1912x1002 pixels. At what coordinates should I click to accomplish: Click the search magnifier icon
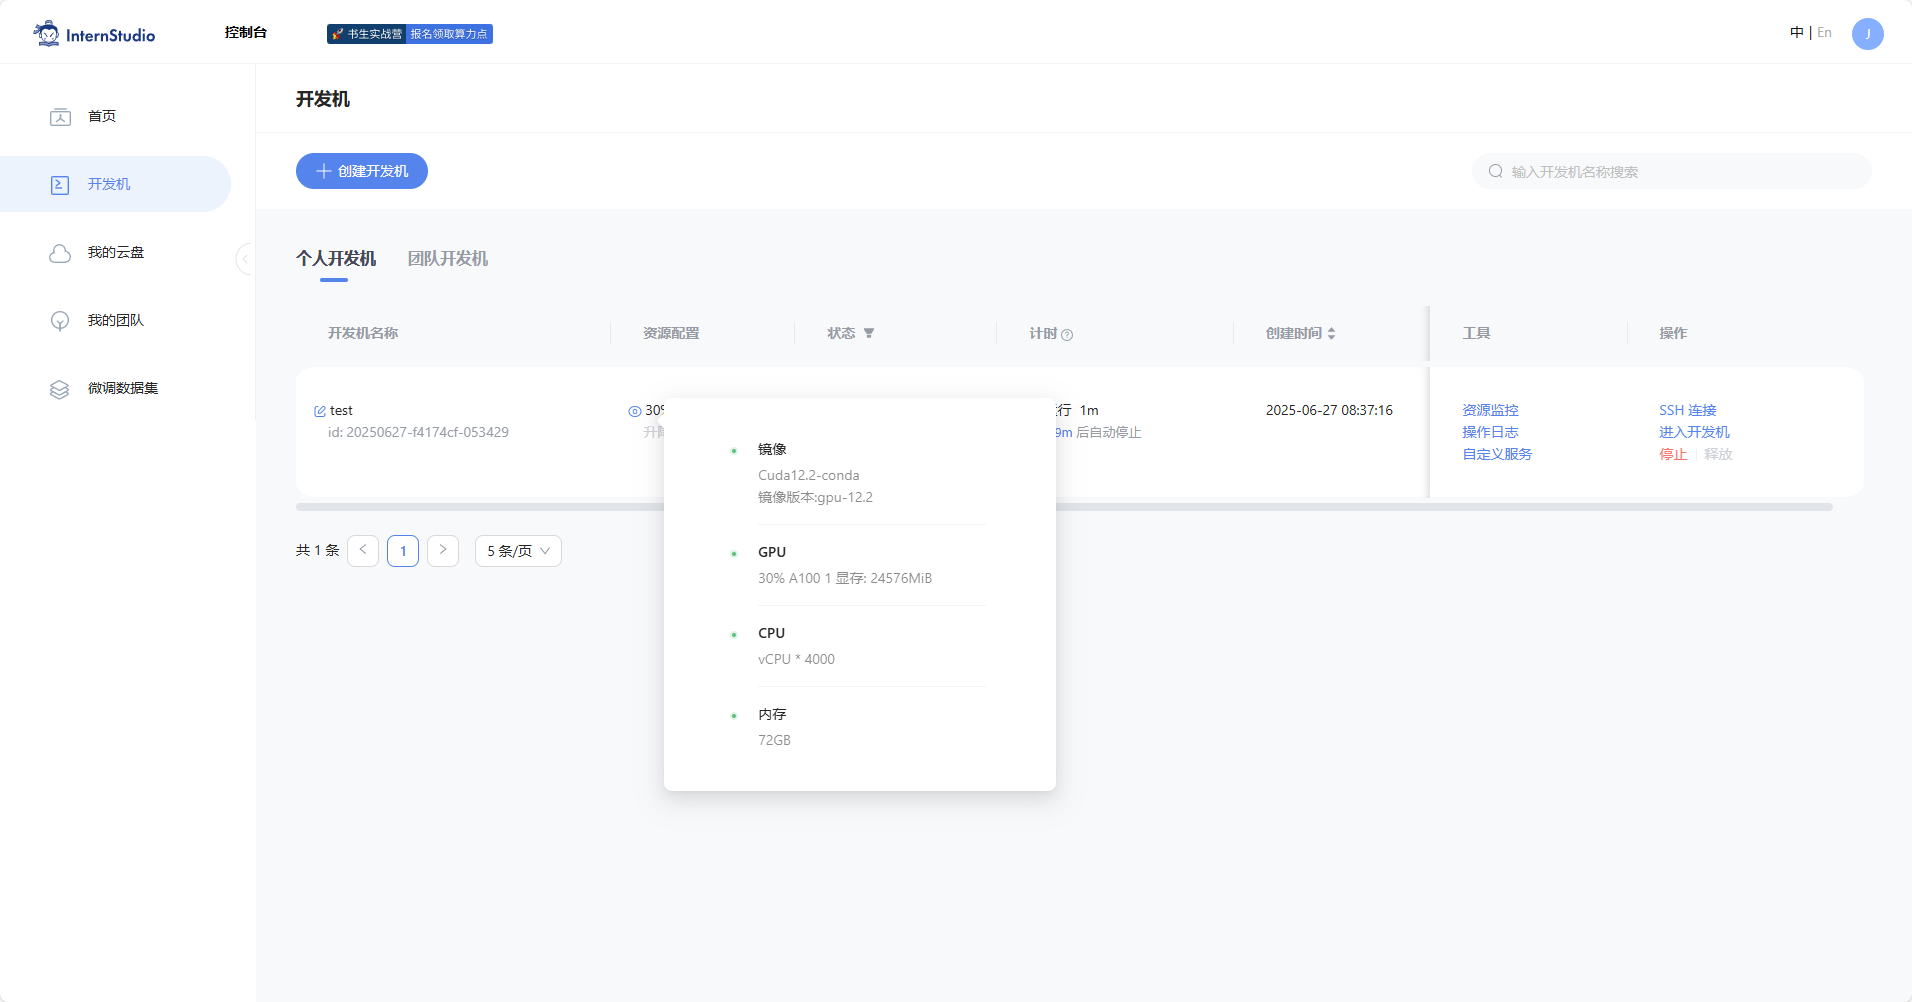coord(1496,171)
